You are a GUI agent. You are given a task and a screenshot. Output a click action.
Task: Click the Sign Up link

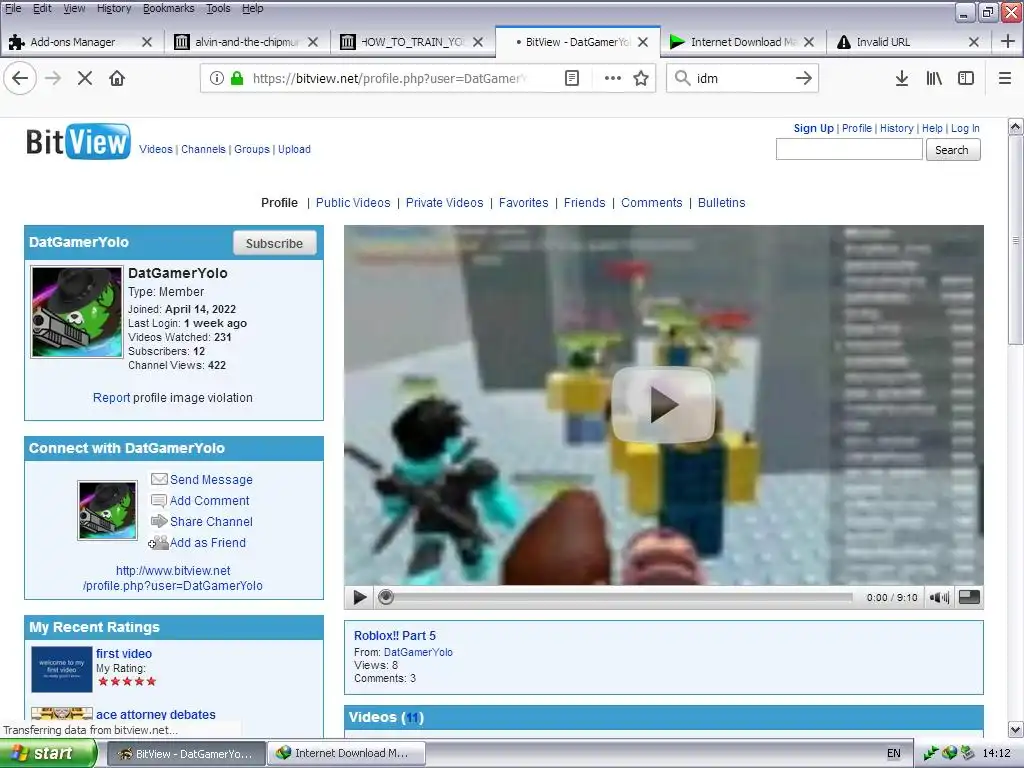[x=813, y=128]
